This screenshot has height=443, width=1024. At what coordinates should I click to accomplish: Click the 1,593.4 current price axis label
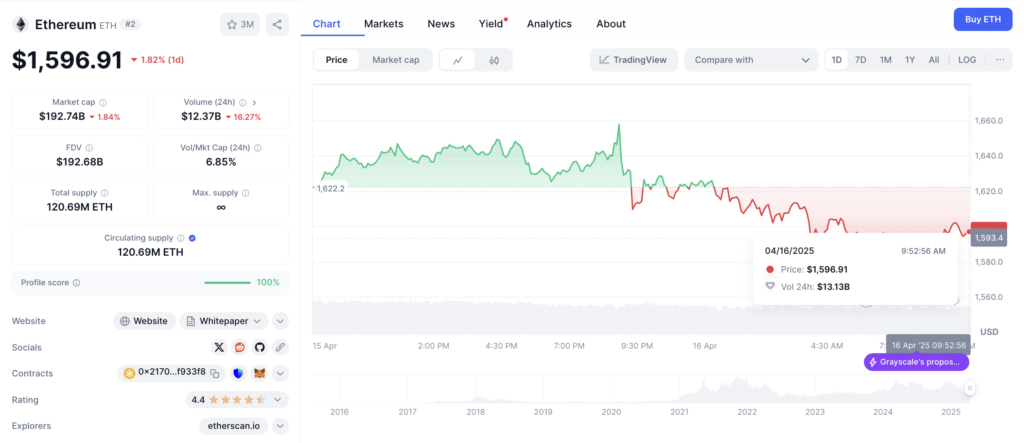tap(989, 238)
